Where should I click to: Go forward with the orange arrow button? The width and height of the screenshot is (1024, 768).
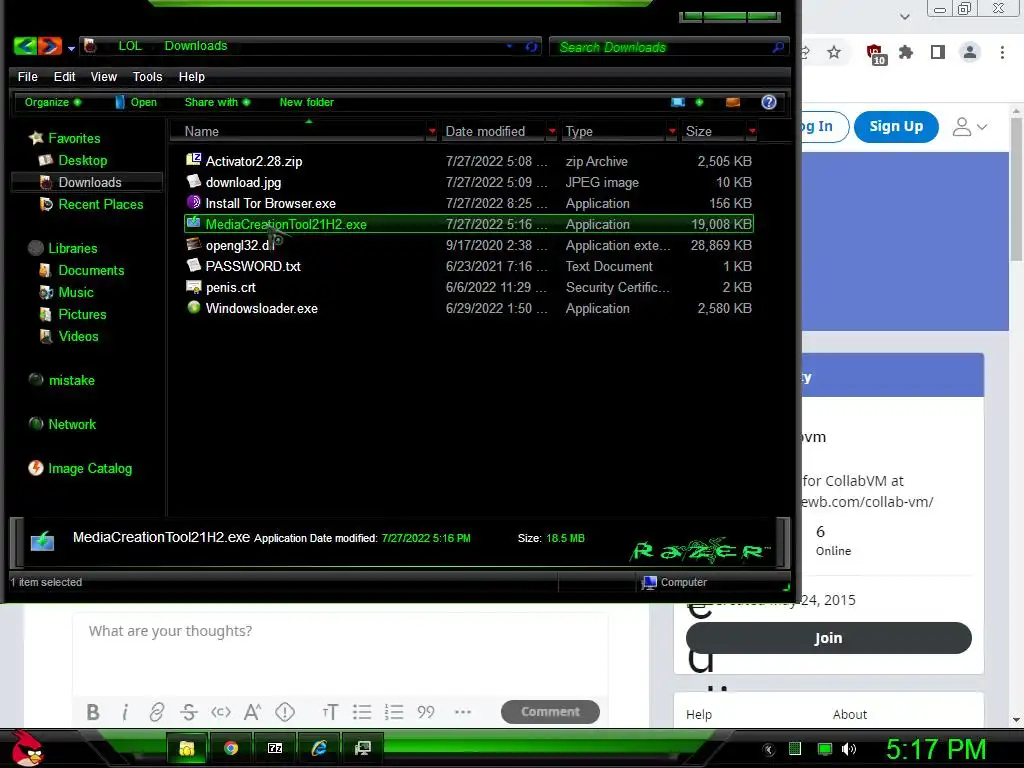coord(50,46)
